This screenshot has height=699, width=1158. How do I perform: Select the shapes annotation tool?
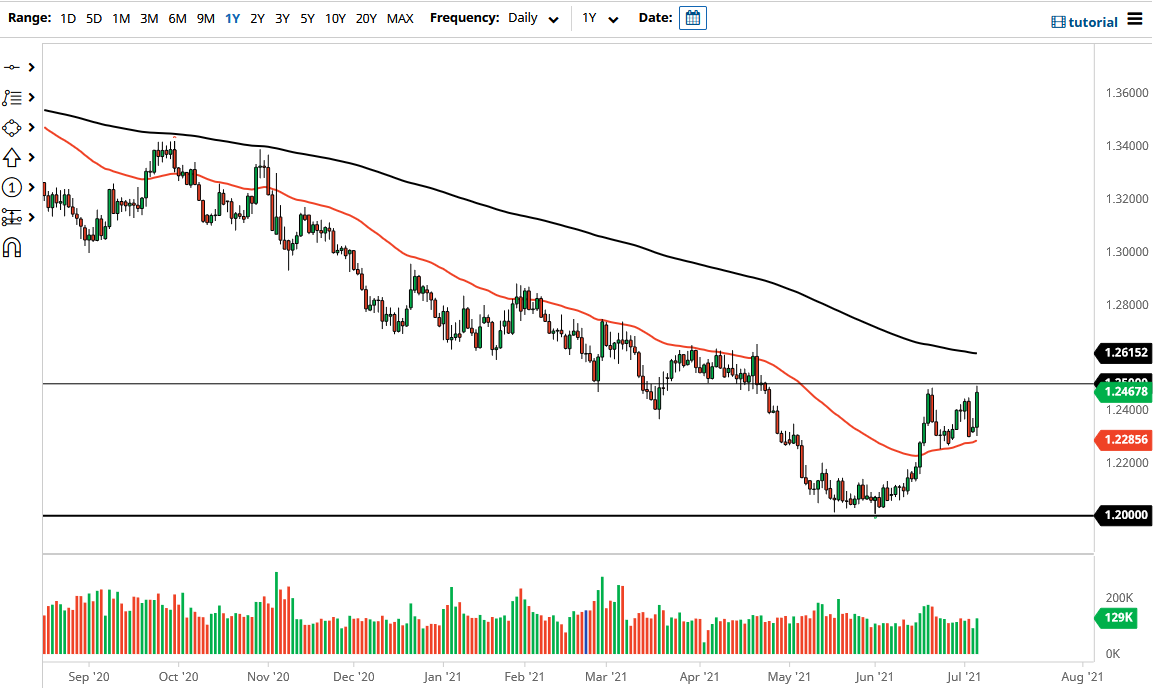pos(13,127)
